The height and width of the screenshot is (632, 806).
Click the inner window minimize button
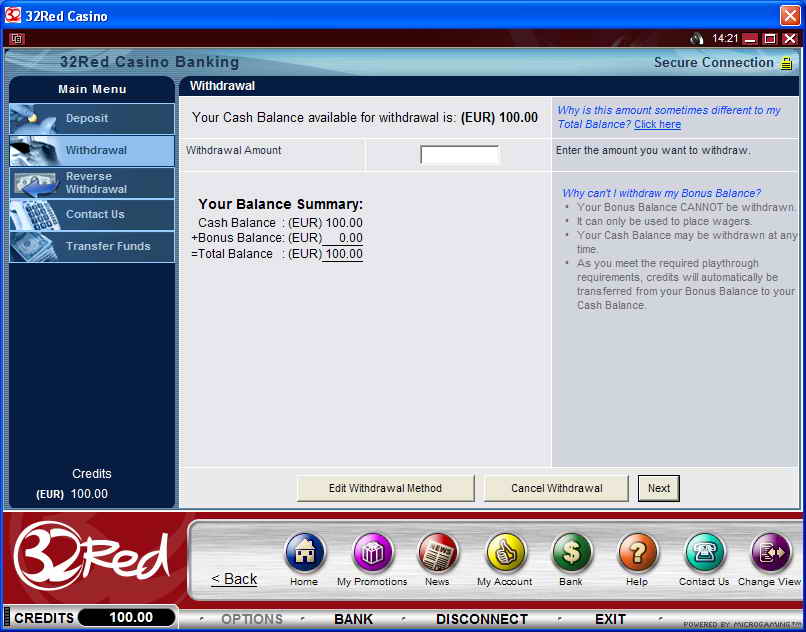click(750, 39)
